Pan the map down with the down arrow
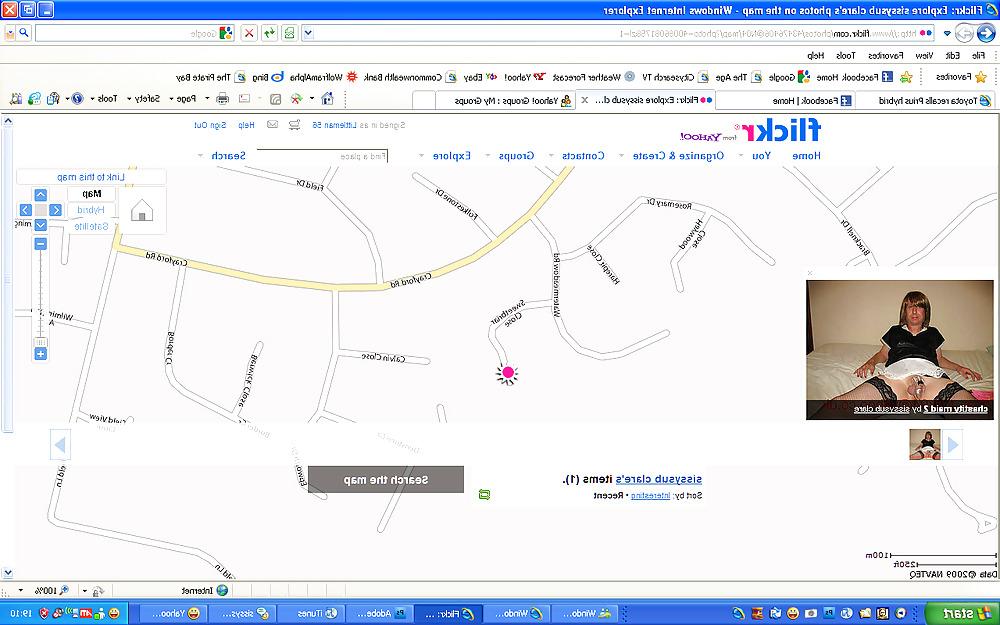The image size is (1000, 625). point(40,224)
